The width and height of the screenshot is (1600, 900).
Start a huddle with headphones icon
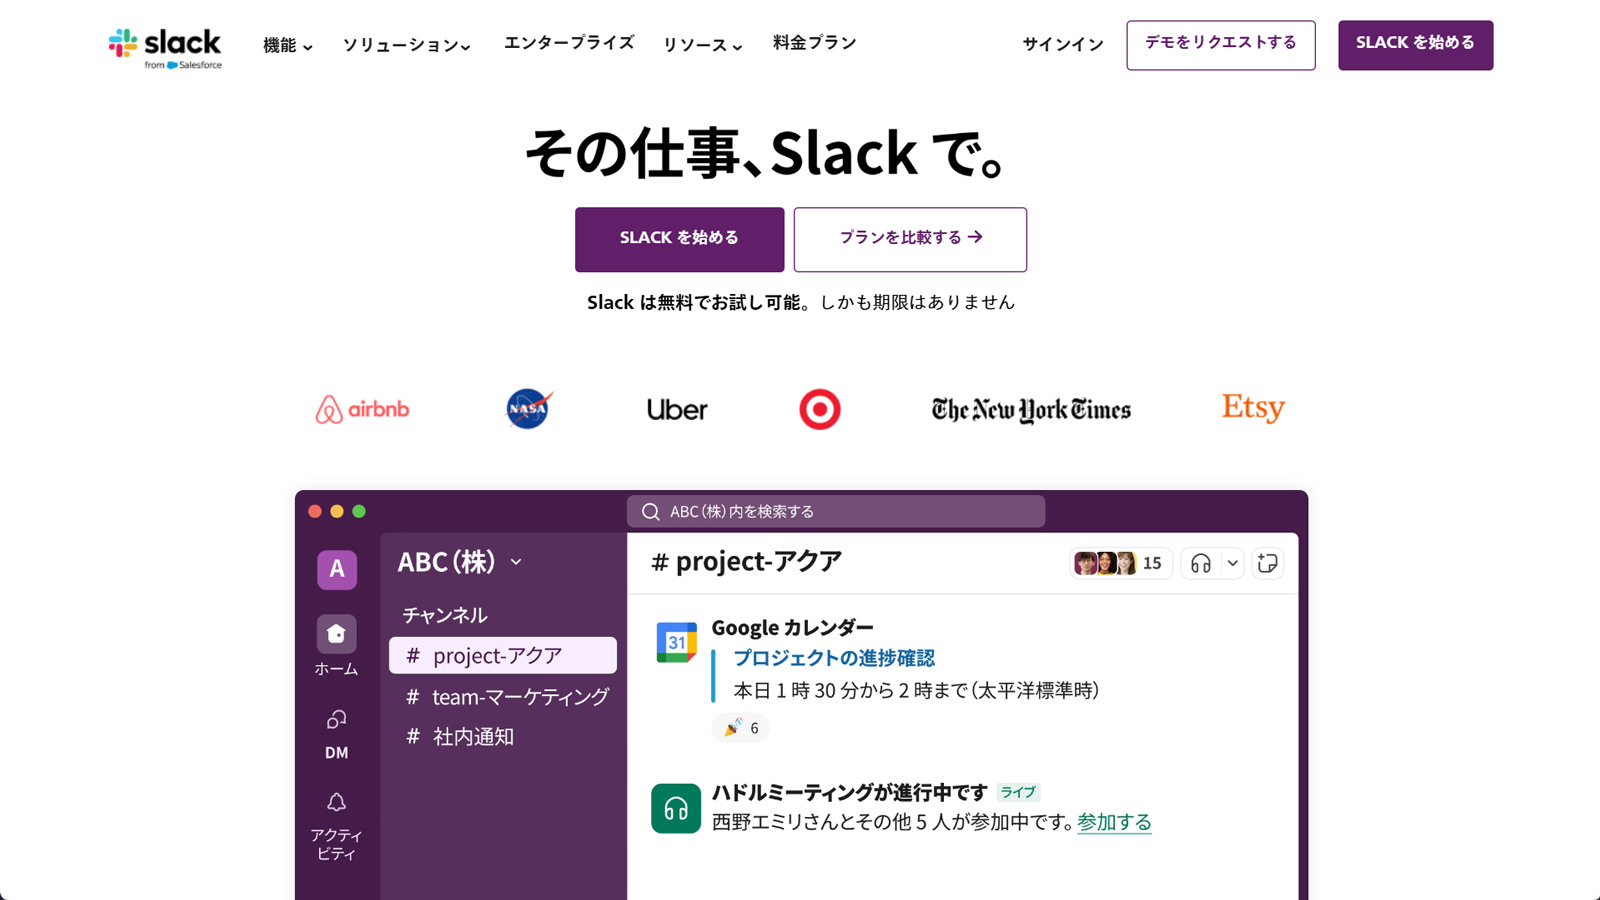pyautogui.click(x=1201, y=564)
